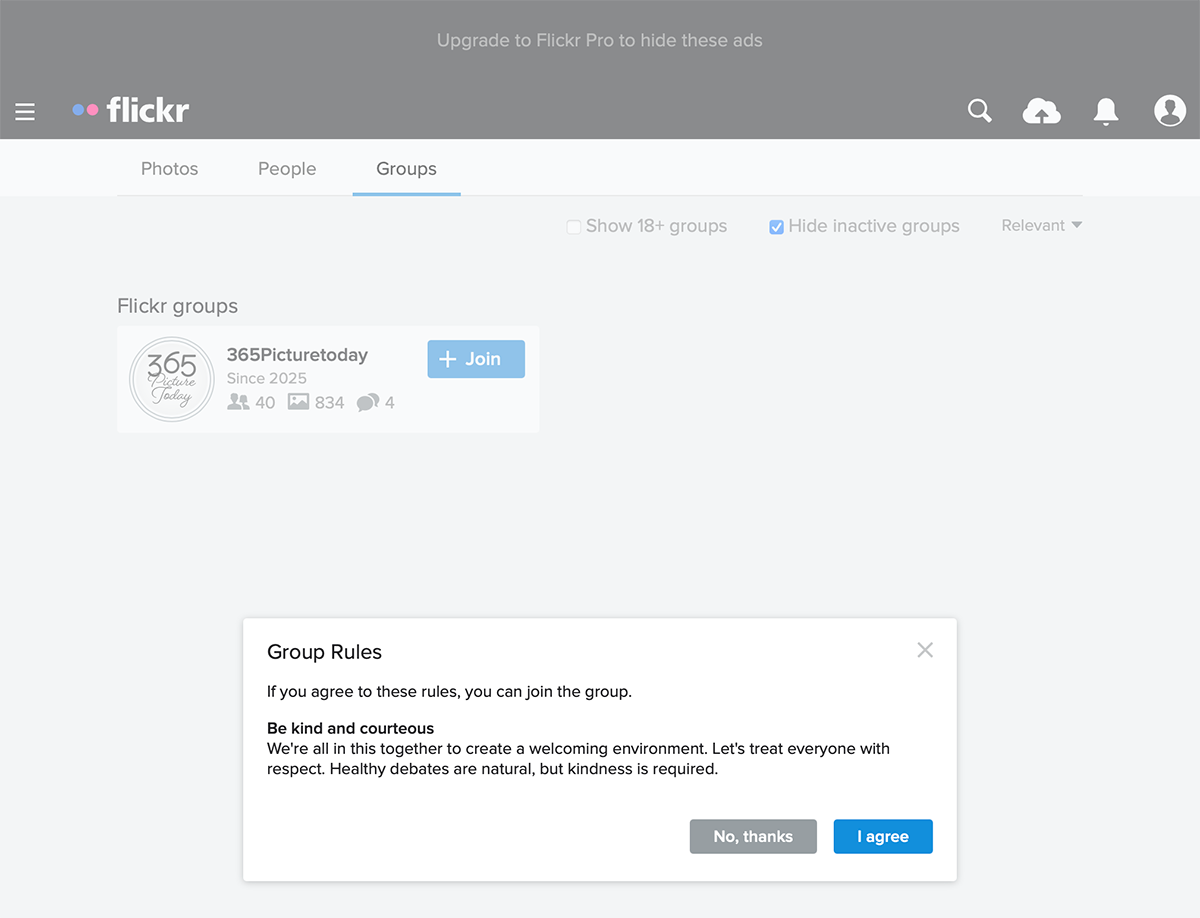The height and width of the screenshot is (918, 1200).
Task: Click the Upgrade to Flickr Pro ad text
Action: point(599,40)
